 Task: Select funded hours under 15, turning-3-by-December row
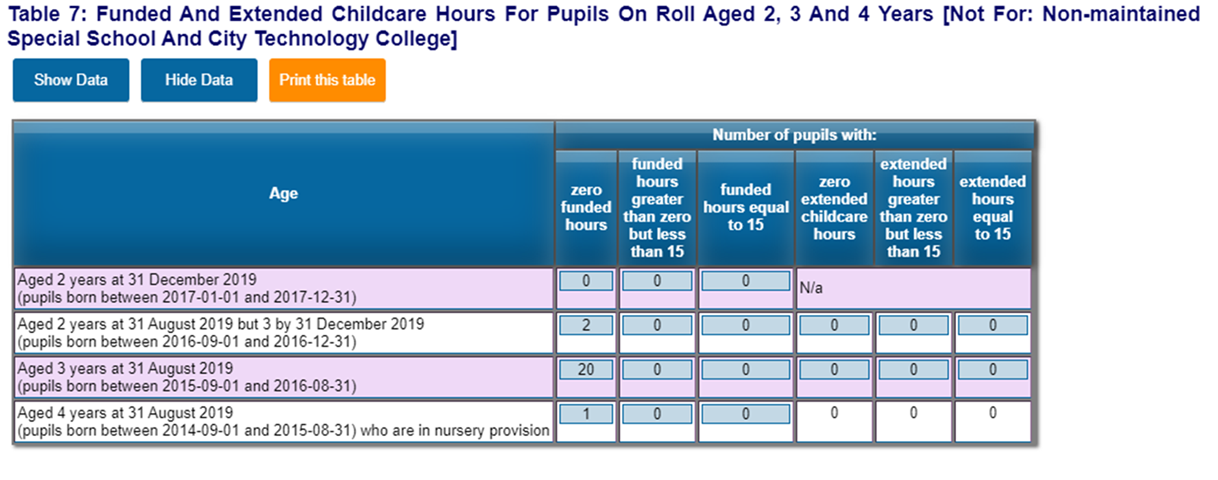click(657, 326)
